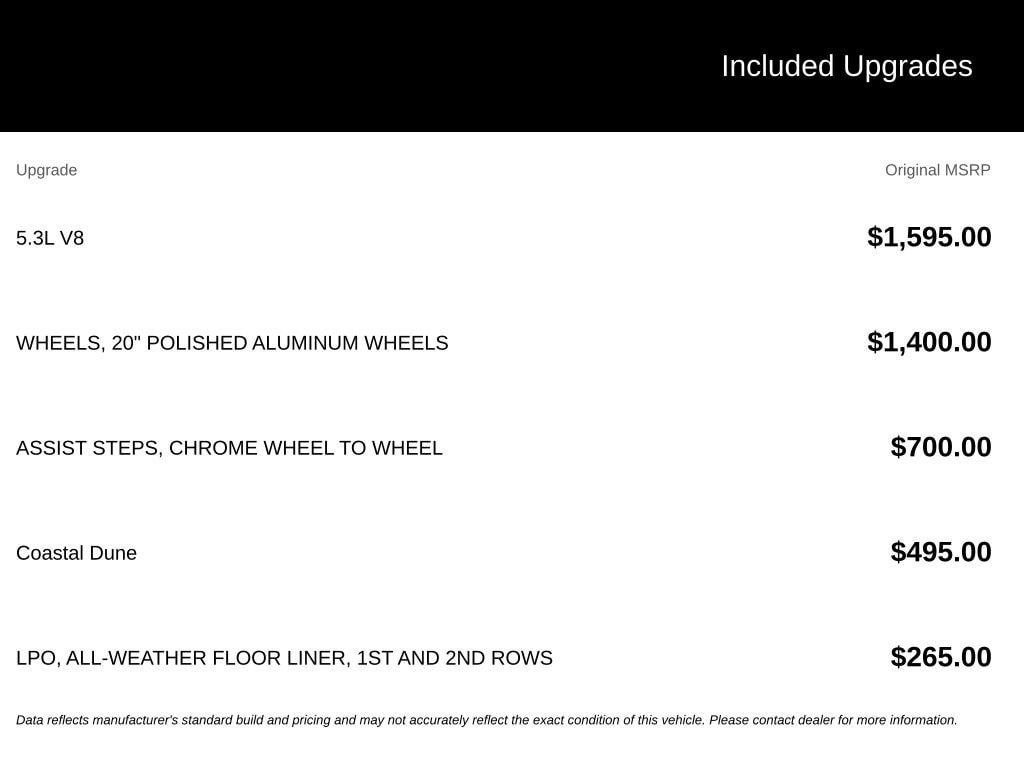Click the $265.00 price value
This screenshot has width=1024, height=768.
point(940,658)
